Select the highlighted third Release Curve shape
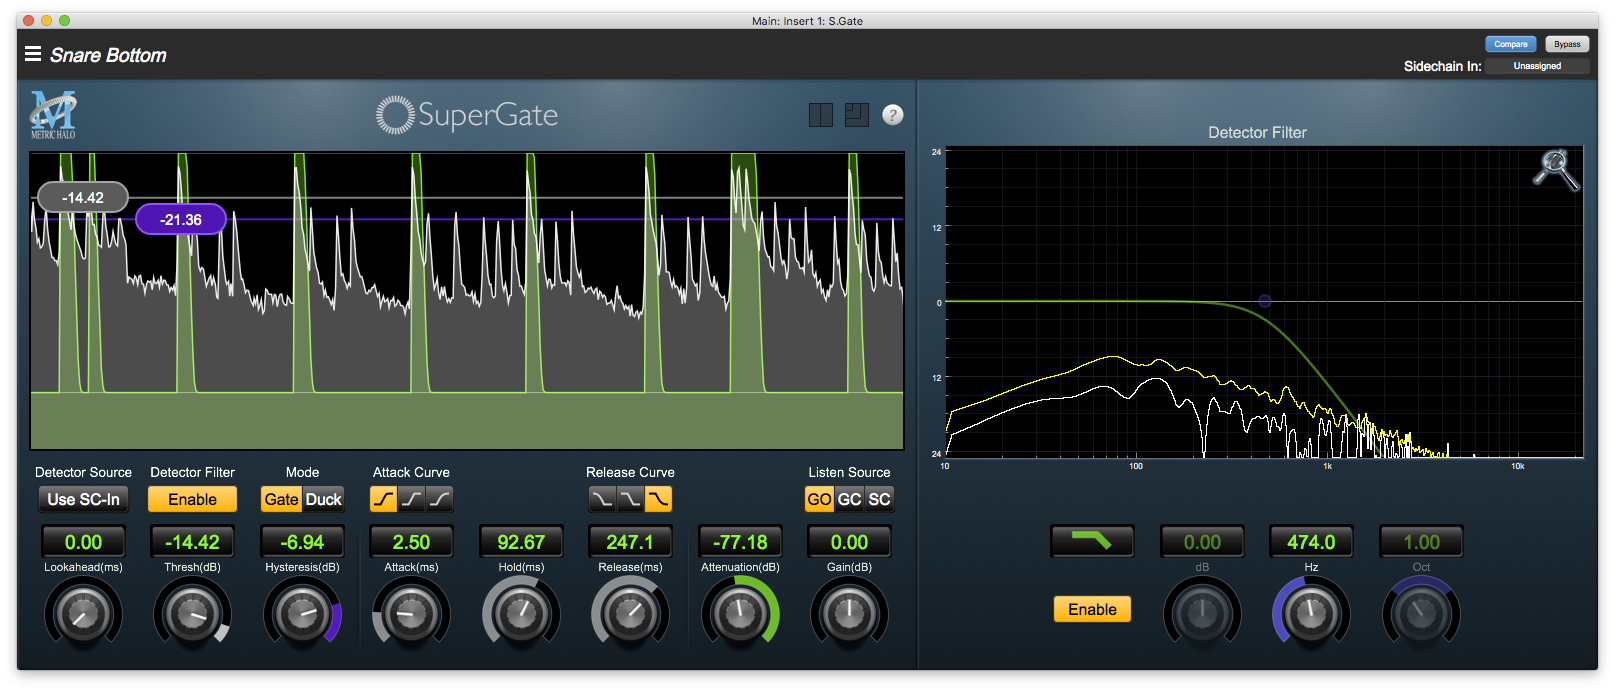The image size is (1615, 691). coord(658,499)
